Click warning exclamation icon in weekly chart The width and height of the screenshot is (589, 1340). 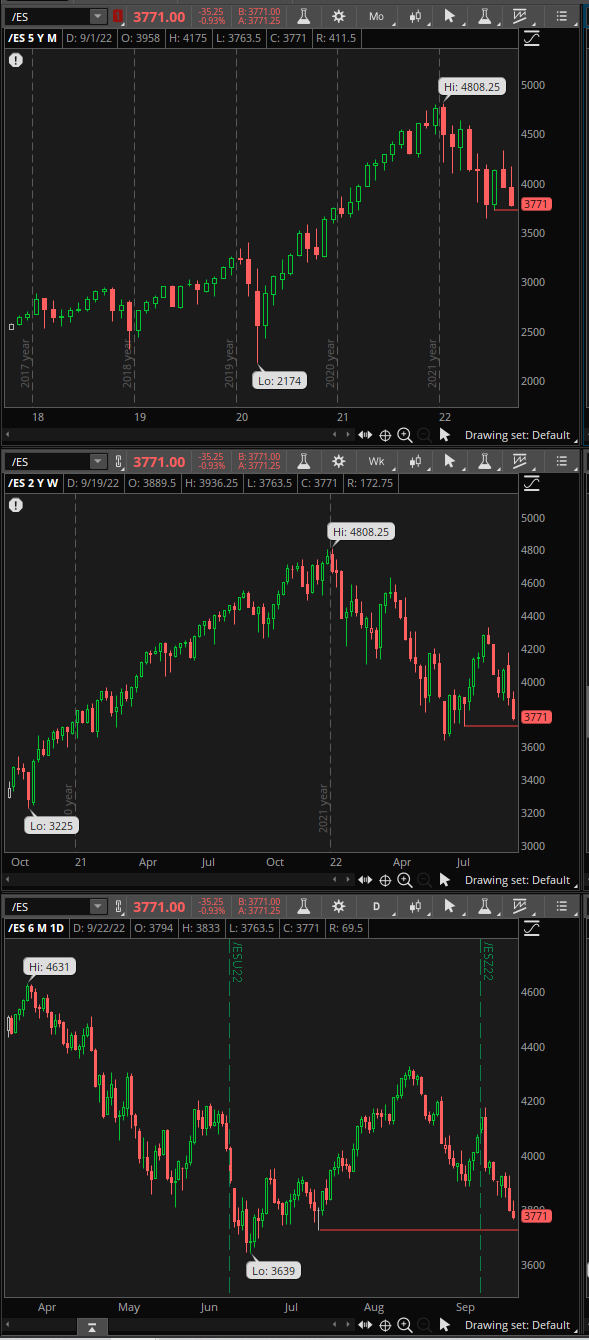click(x=16, y=505)
